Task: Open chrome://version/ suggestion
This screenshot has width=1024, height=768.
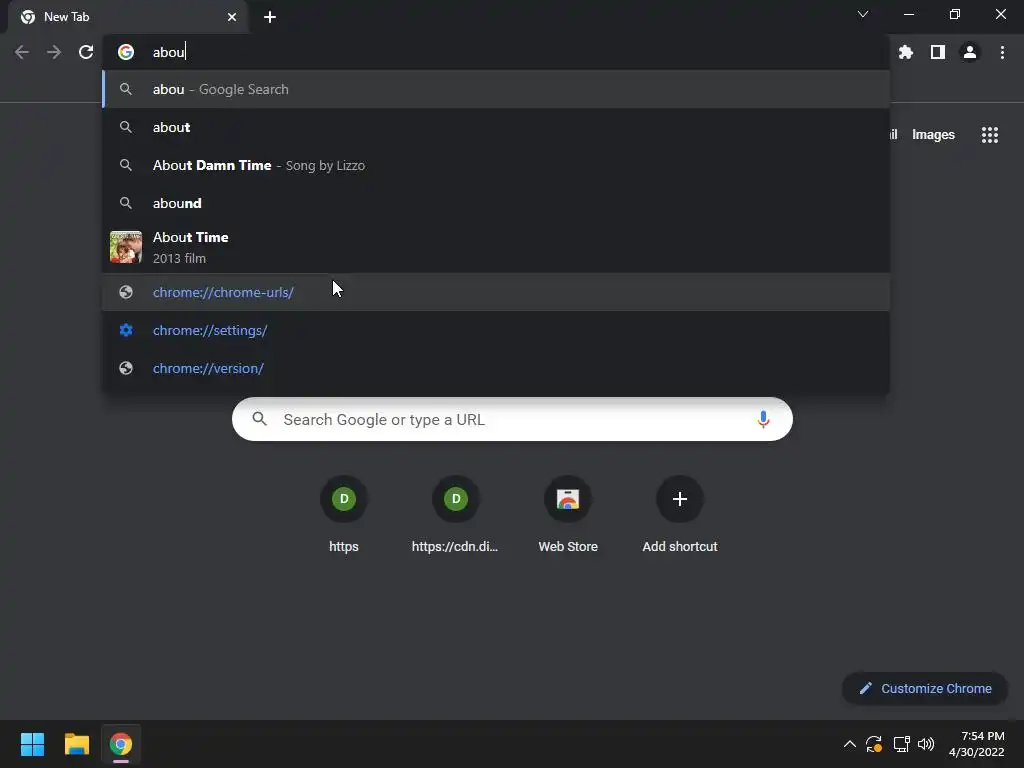Action: [496, 368]
